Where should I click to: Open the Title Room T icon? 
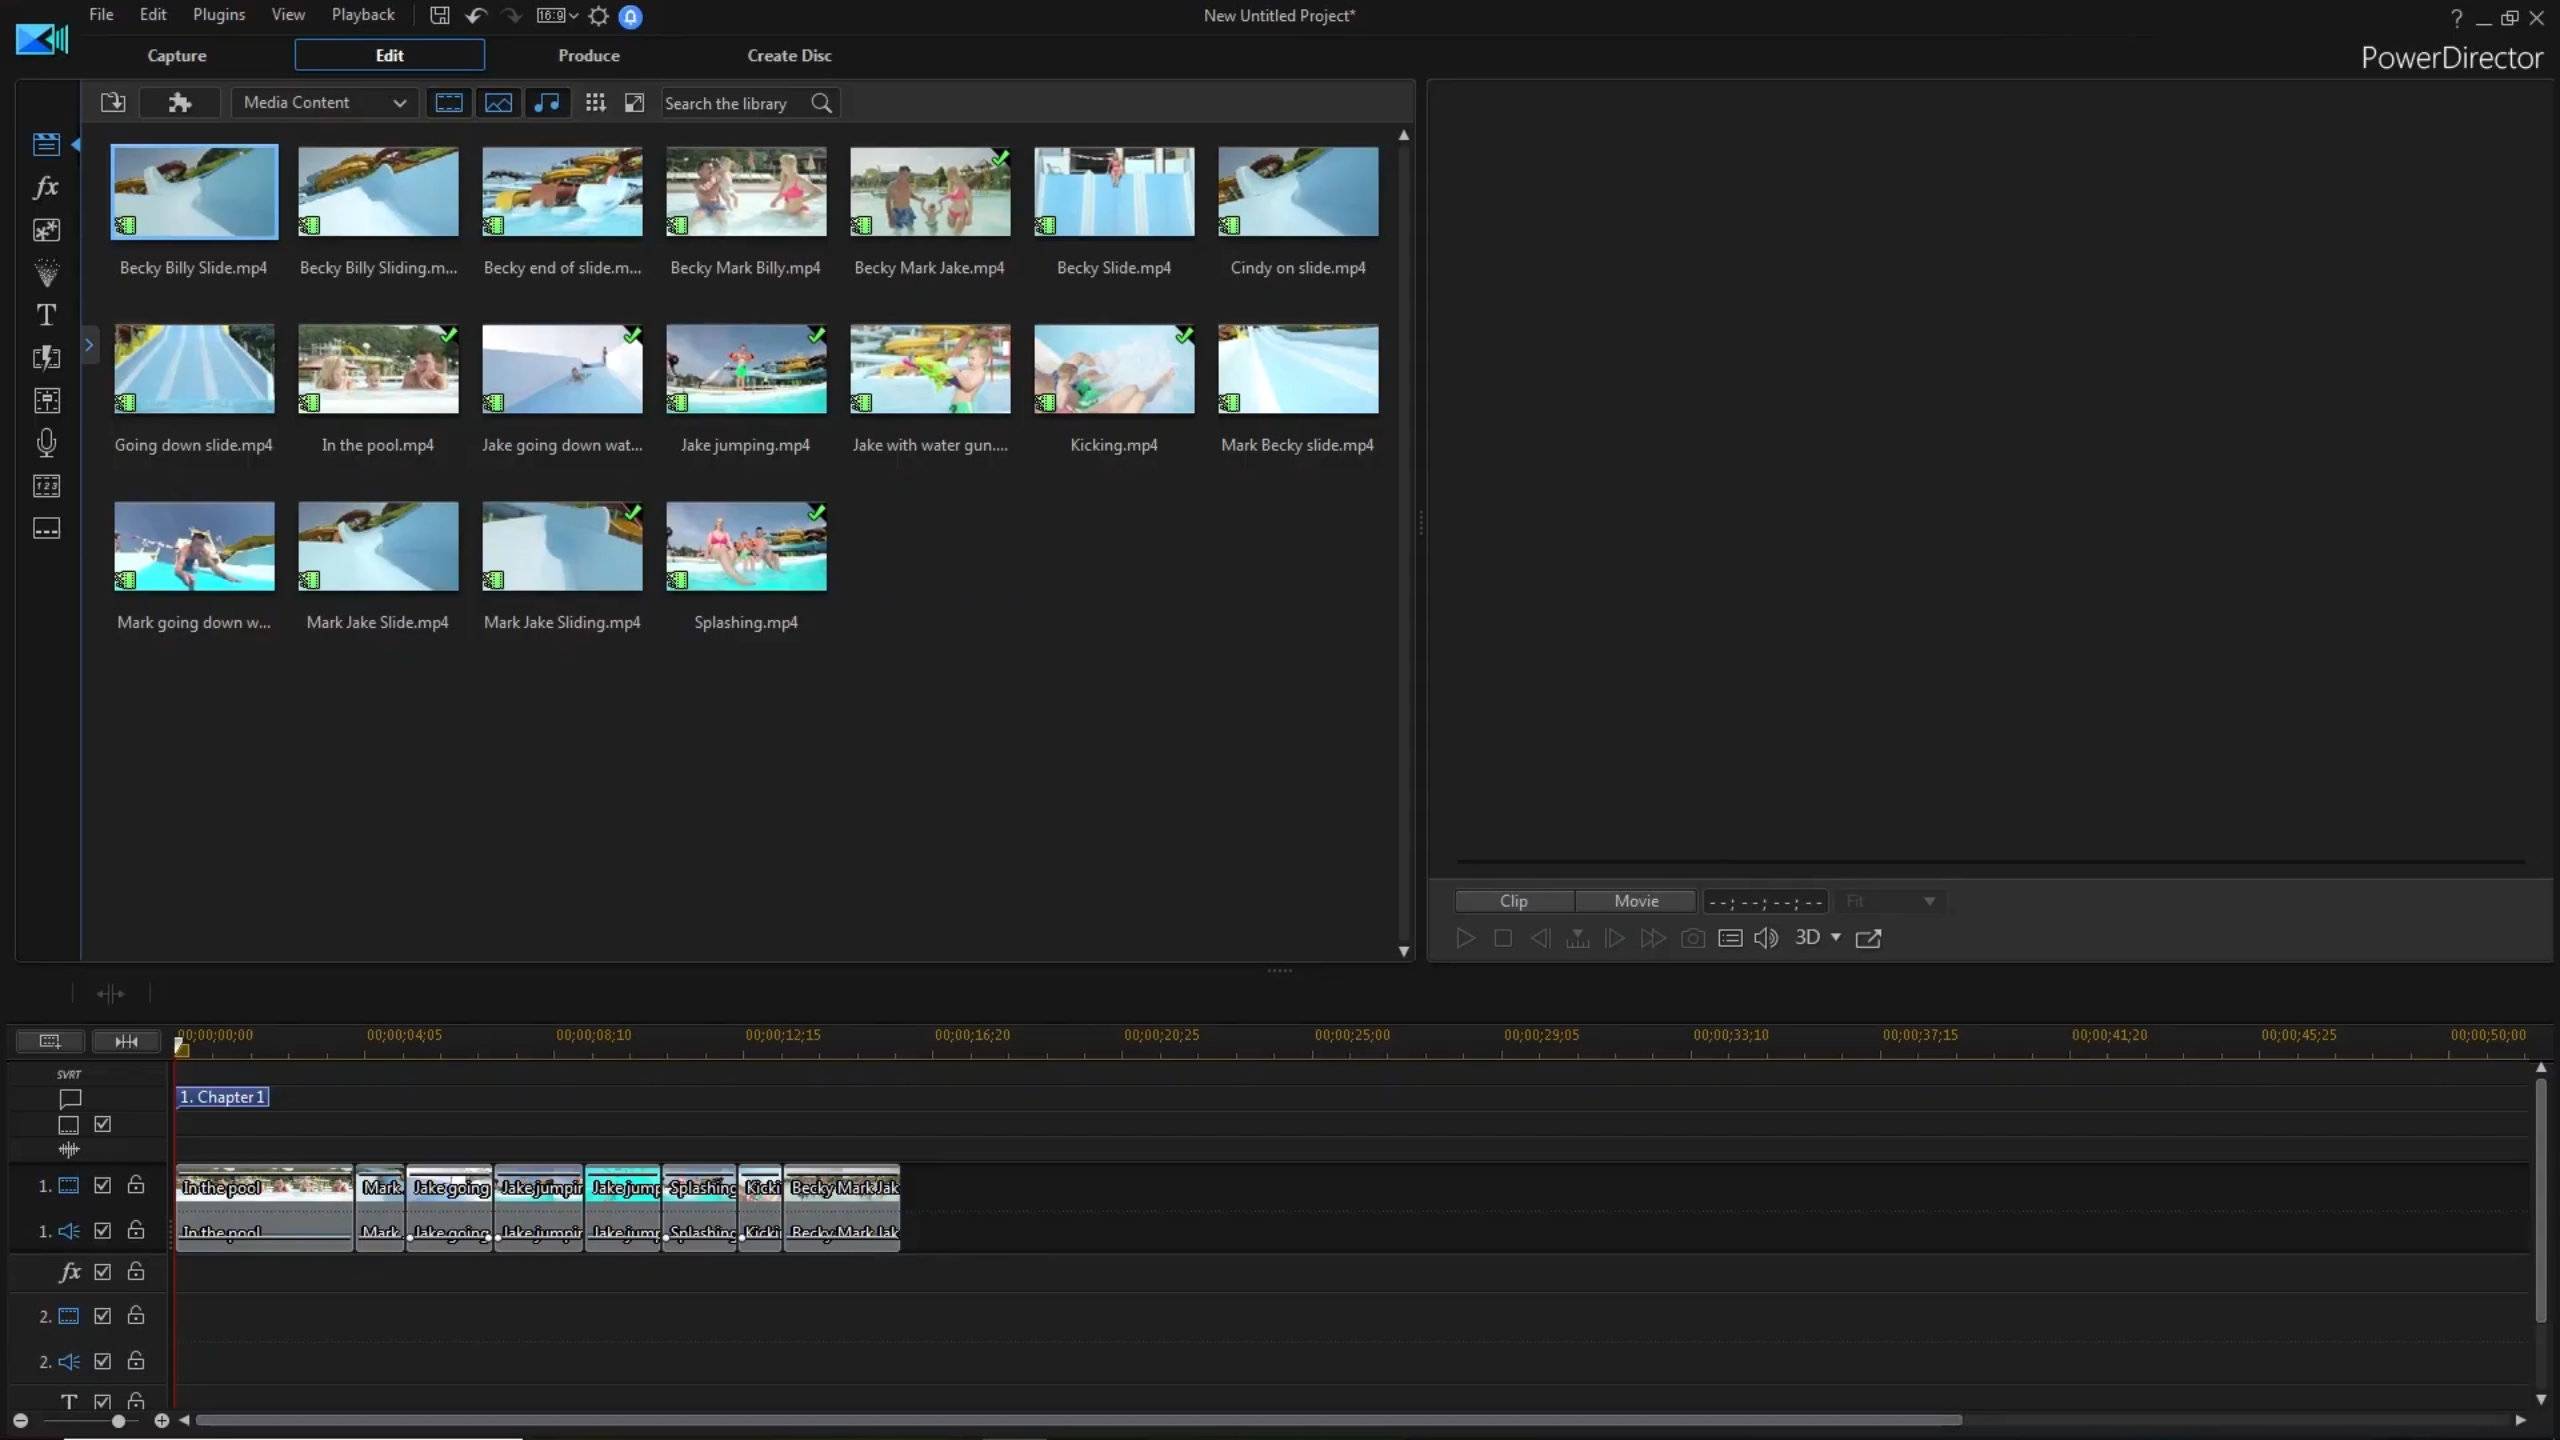coord(46,315)
